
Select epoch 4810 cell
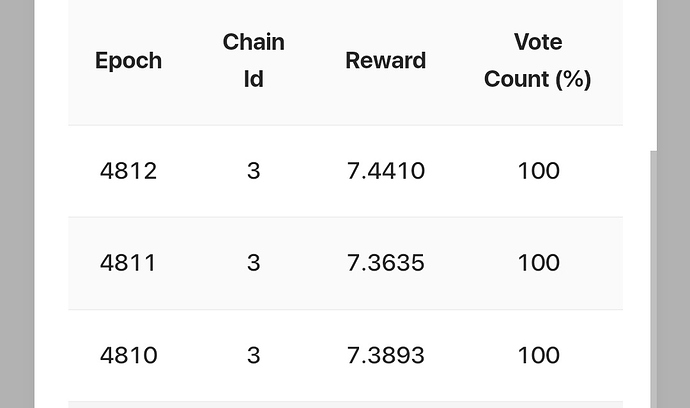pos(128,355)
